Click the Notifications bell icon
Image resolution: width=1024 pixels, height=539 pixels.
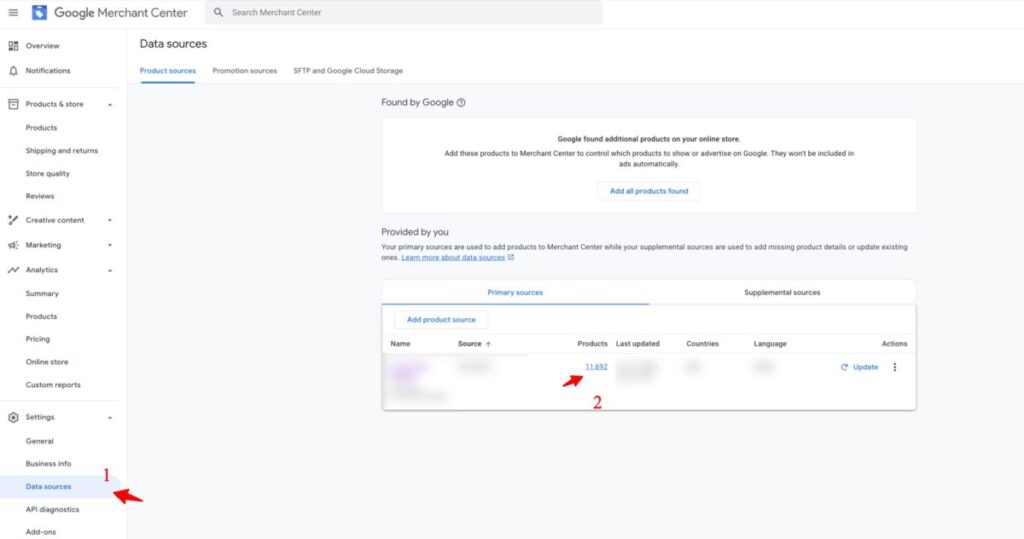[13, 71]
